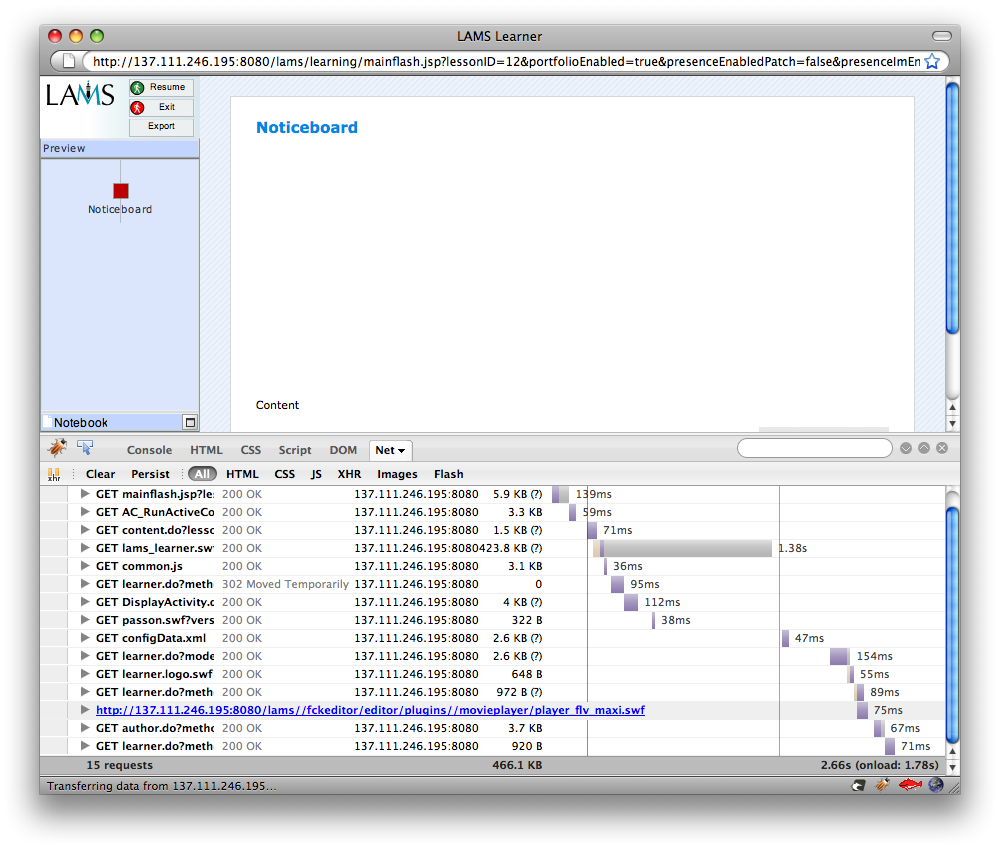
Task: Click the Firebug bug icon in panel toolbar
Action: click(57, 448)
